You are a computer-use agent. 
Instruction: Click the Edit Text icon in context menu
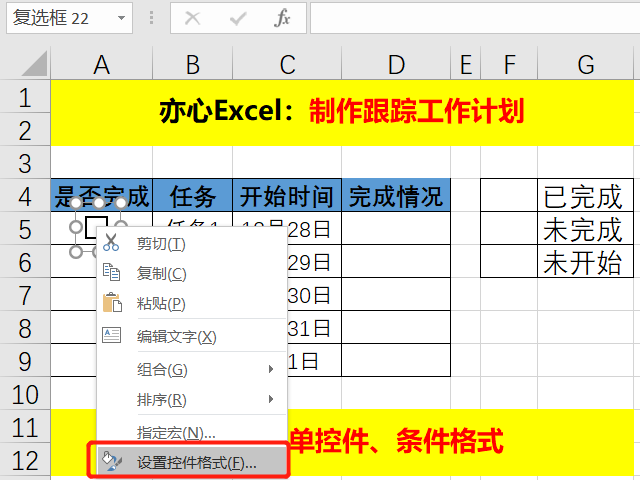pyautogui.click(x=111, y=335)
